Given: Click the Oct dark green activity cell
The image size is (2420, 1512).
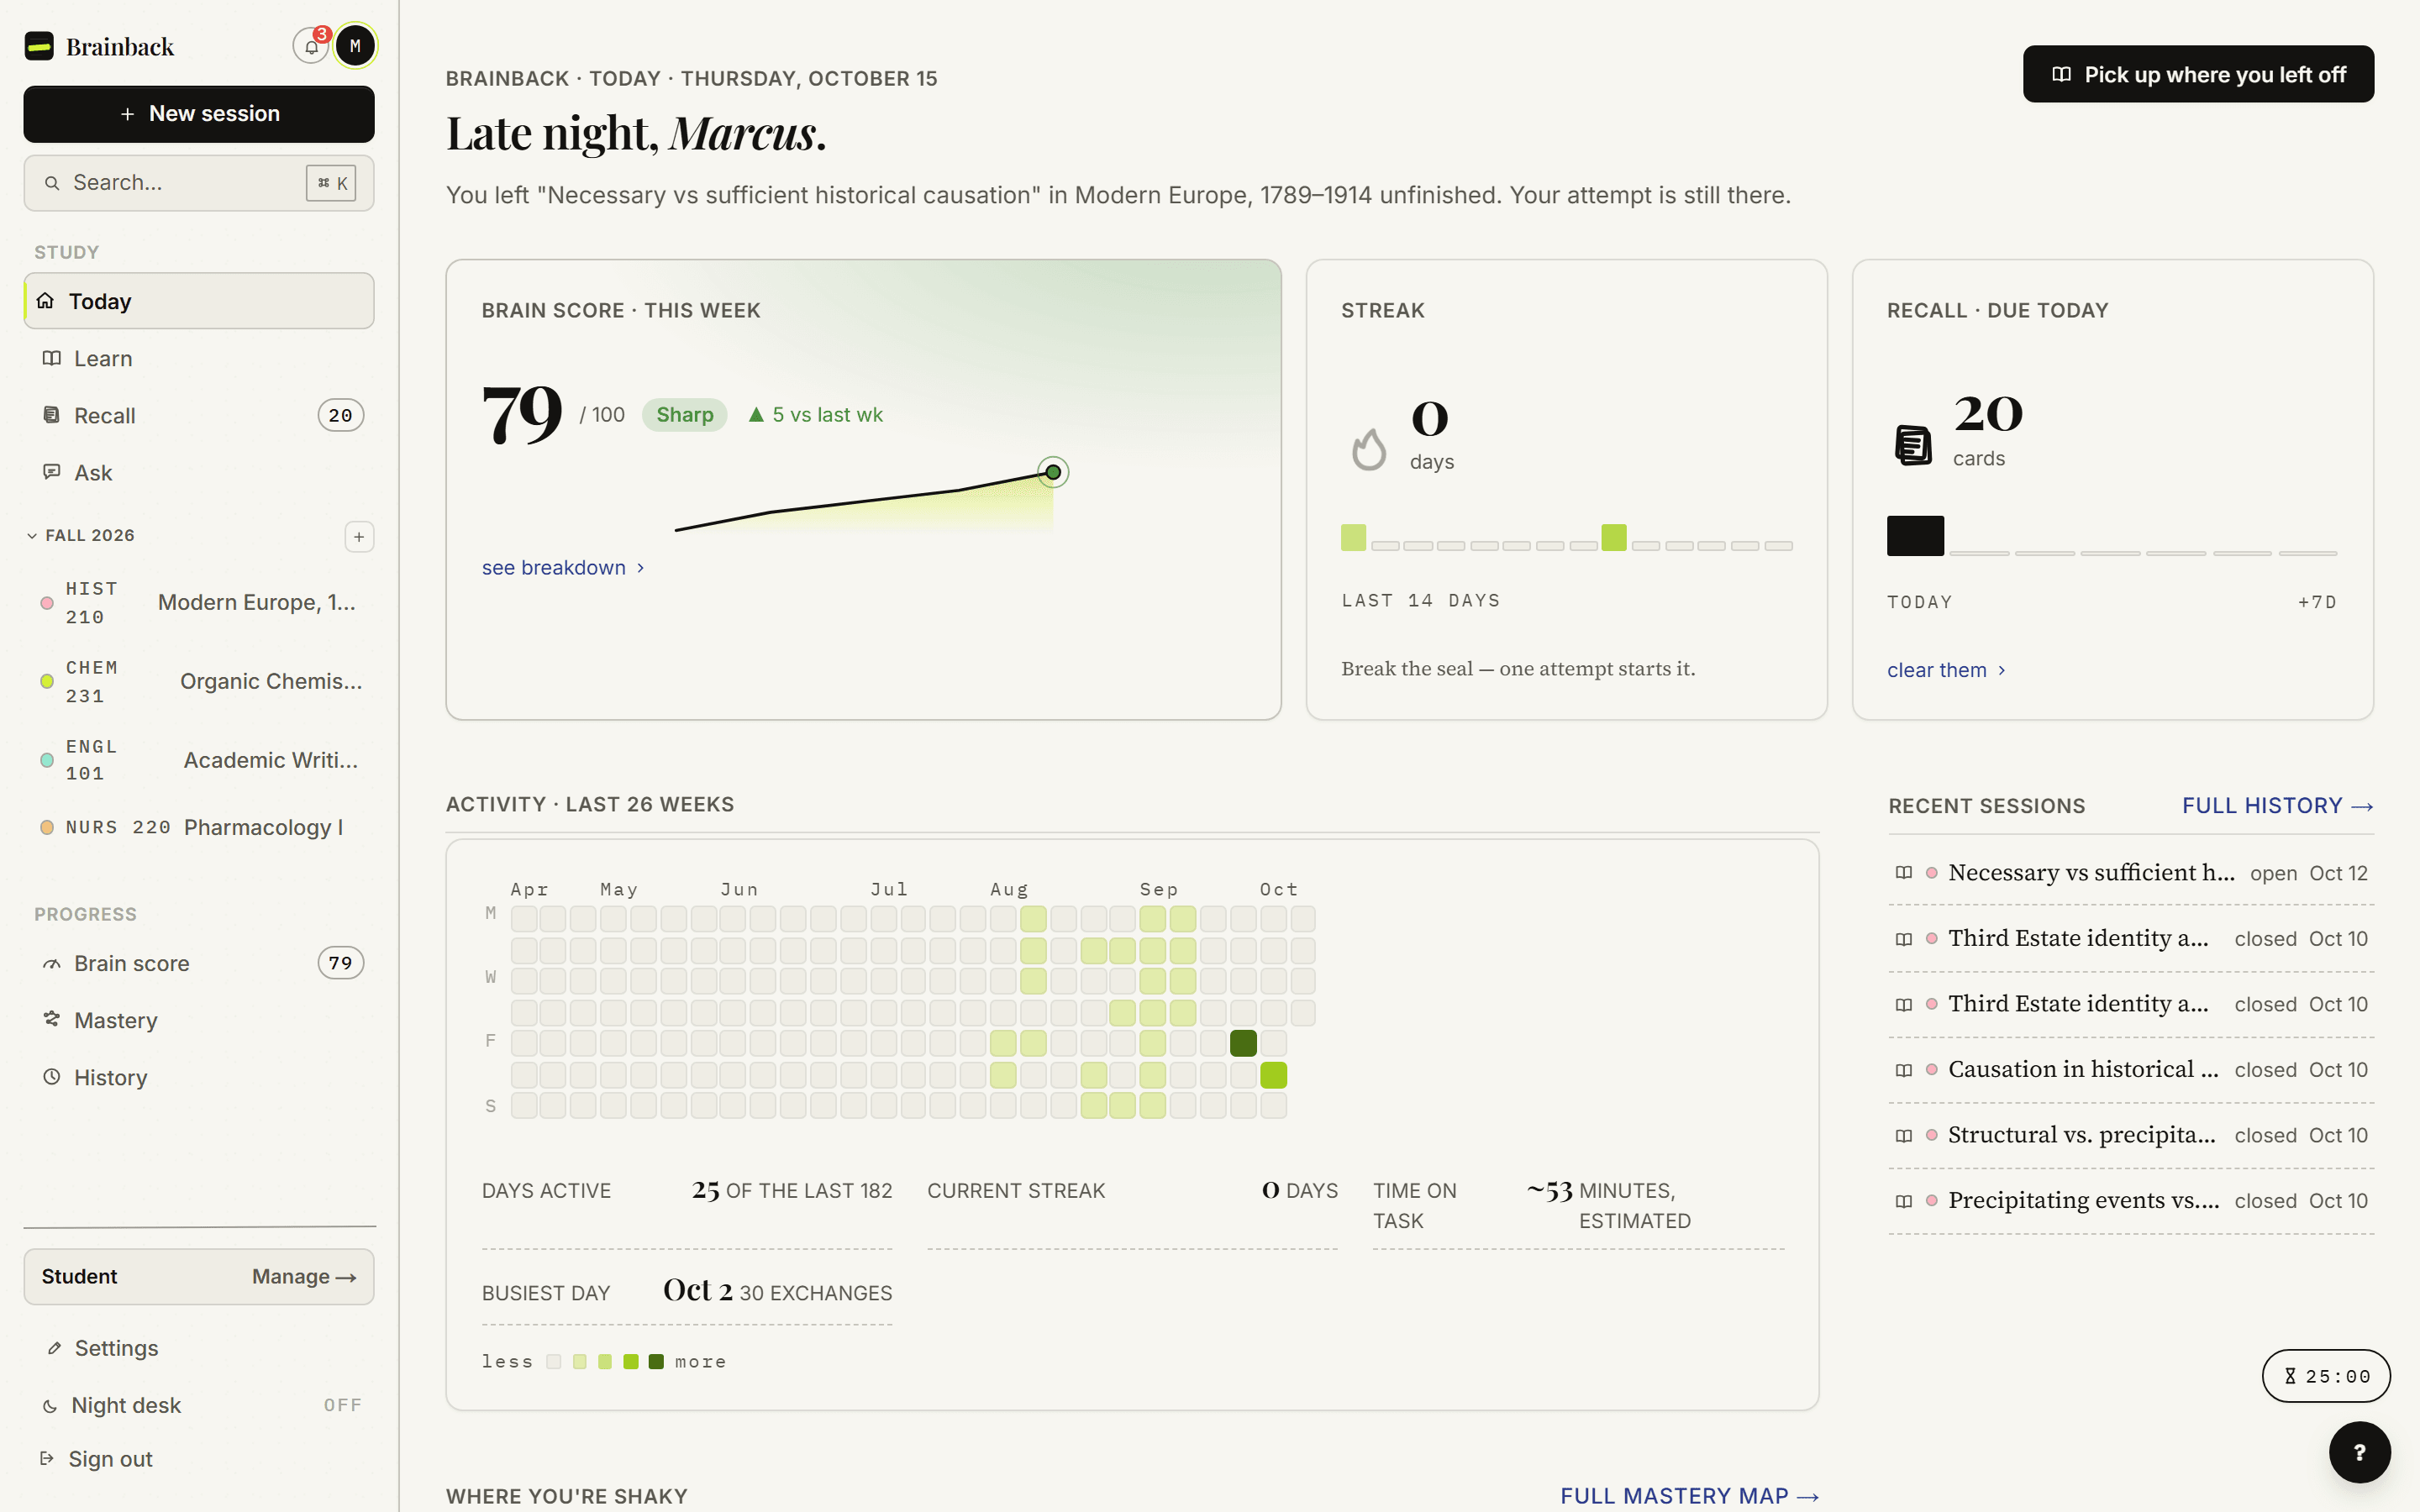Looking at the screenshot, I should pyautogui.click(x=1243, y=1043).
